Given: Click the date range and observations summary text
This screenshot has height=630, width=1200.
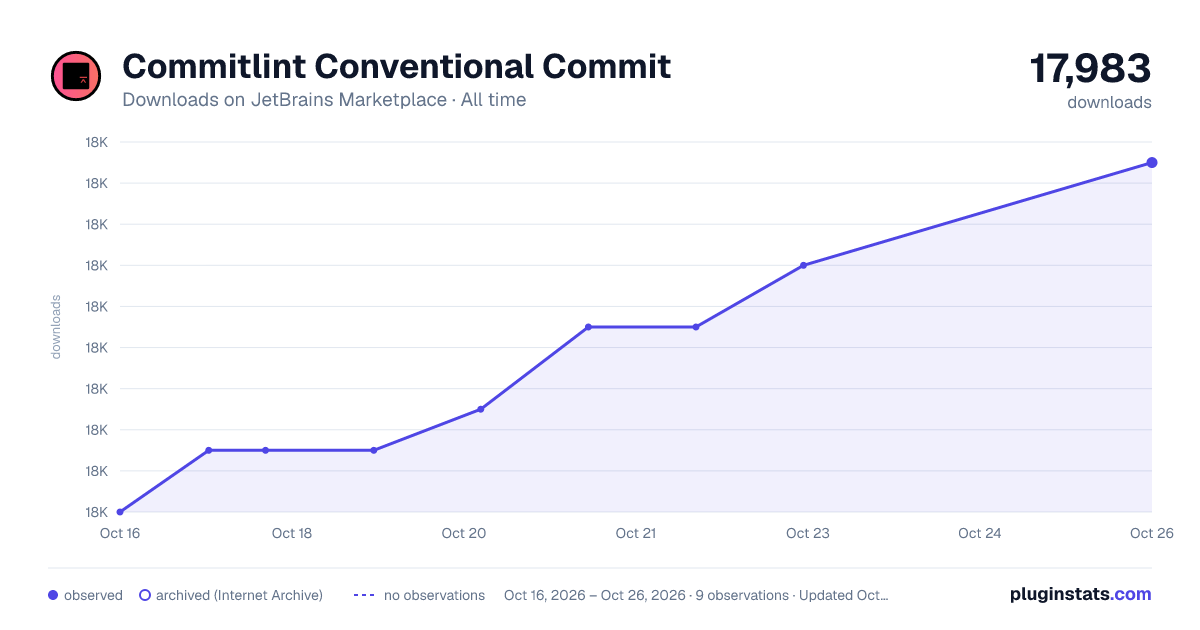Looking at the screenshot, I should [696, 595].
